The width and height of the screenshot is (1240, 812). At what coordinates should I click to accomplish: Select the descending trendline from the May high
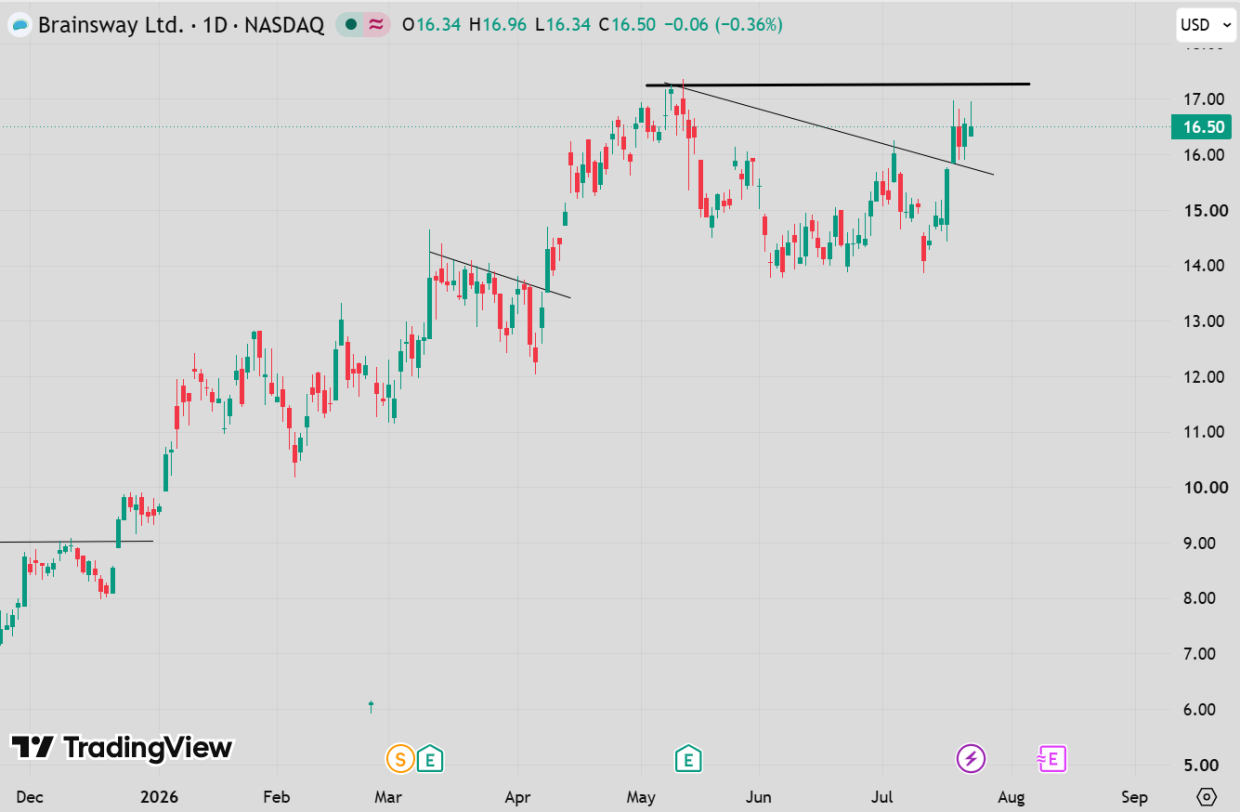(x=830, y=129)
